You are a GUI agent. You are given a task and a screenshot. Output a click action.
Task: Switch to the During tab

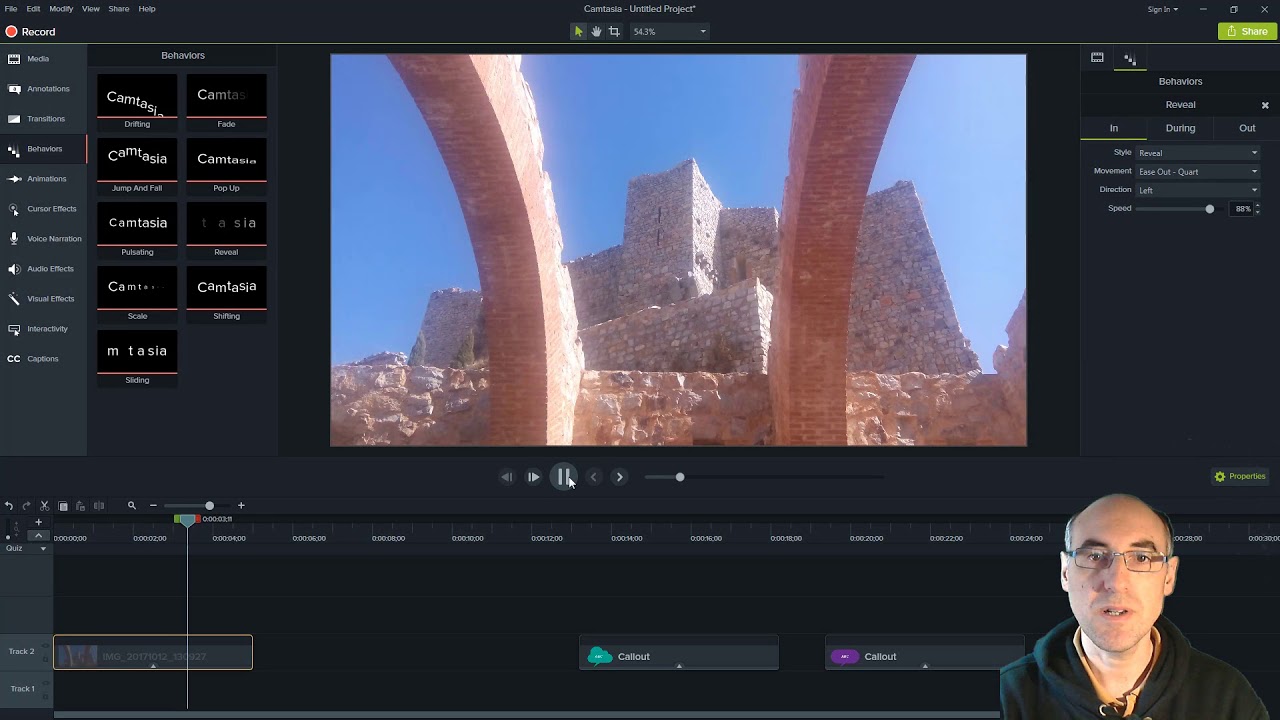tap(1180, 128)
